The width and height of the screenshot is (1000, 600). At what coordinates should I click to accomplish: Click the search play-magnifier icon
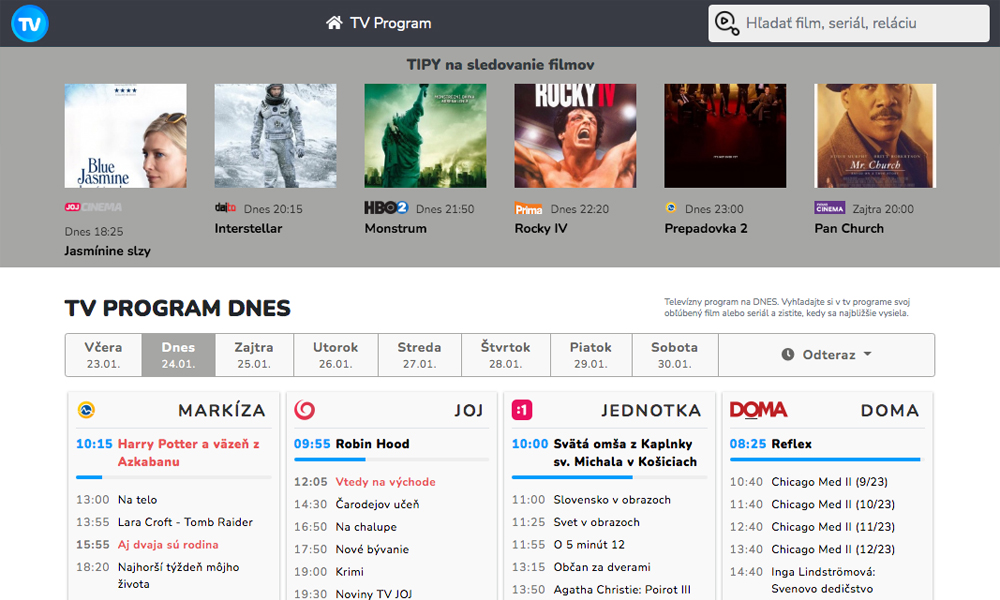coord(728,23)
